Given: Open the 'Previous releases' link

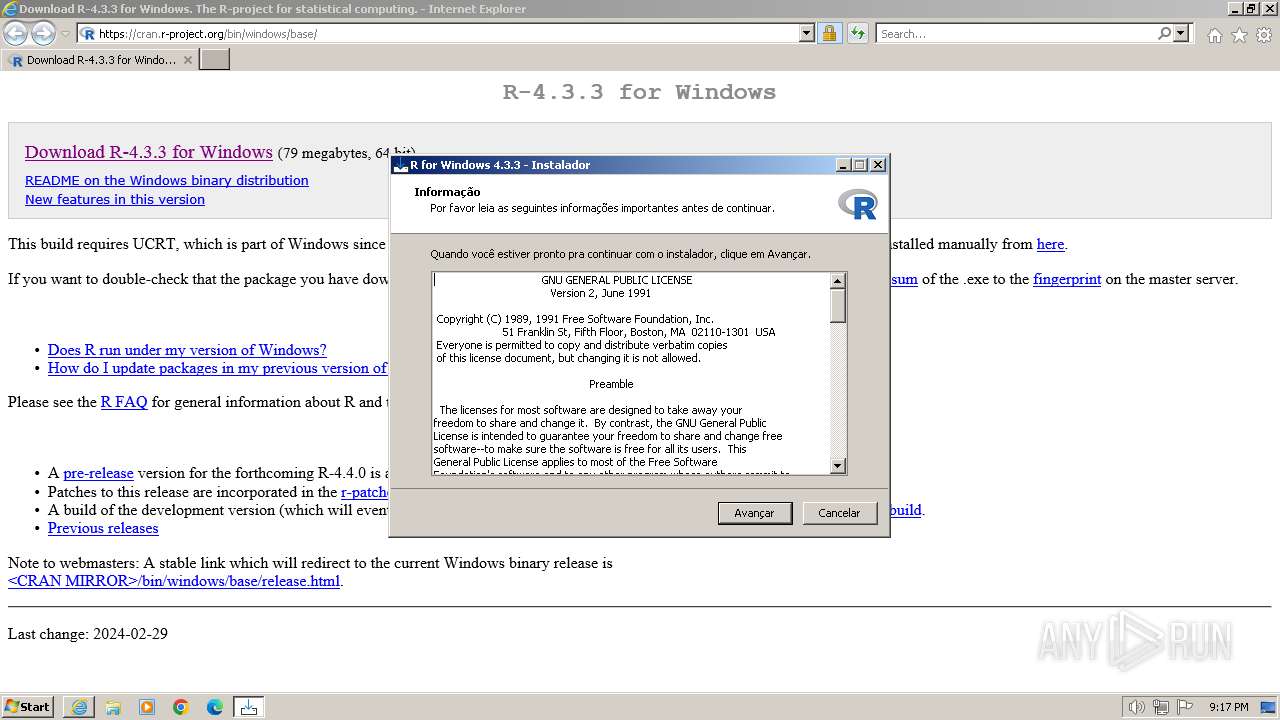Looking at the screenshot, I should (103, 528).
